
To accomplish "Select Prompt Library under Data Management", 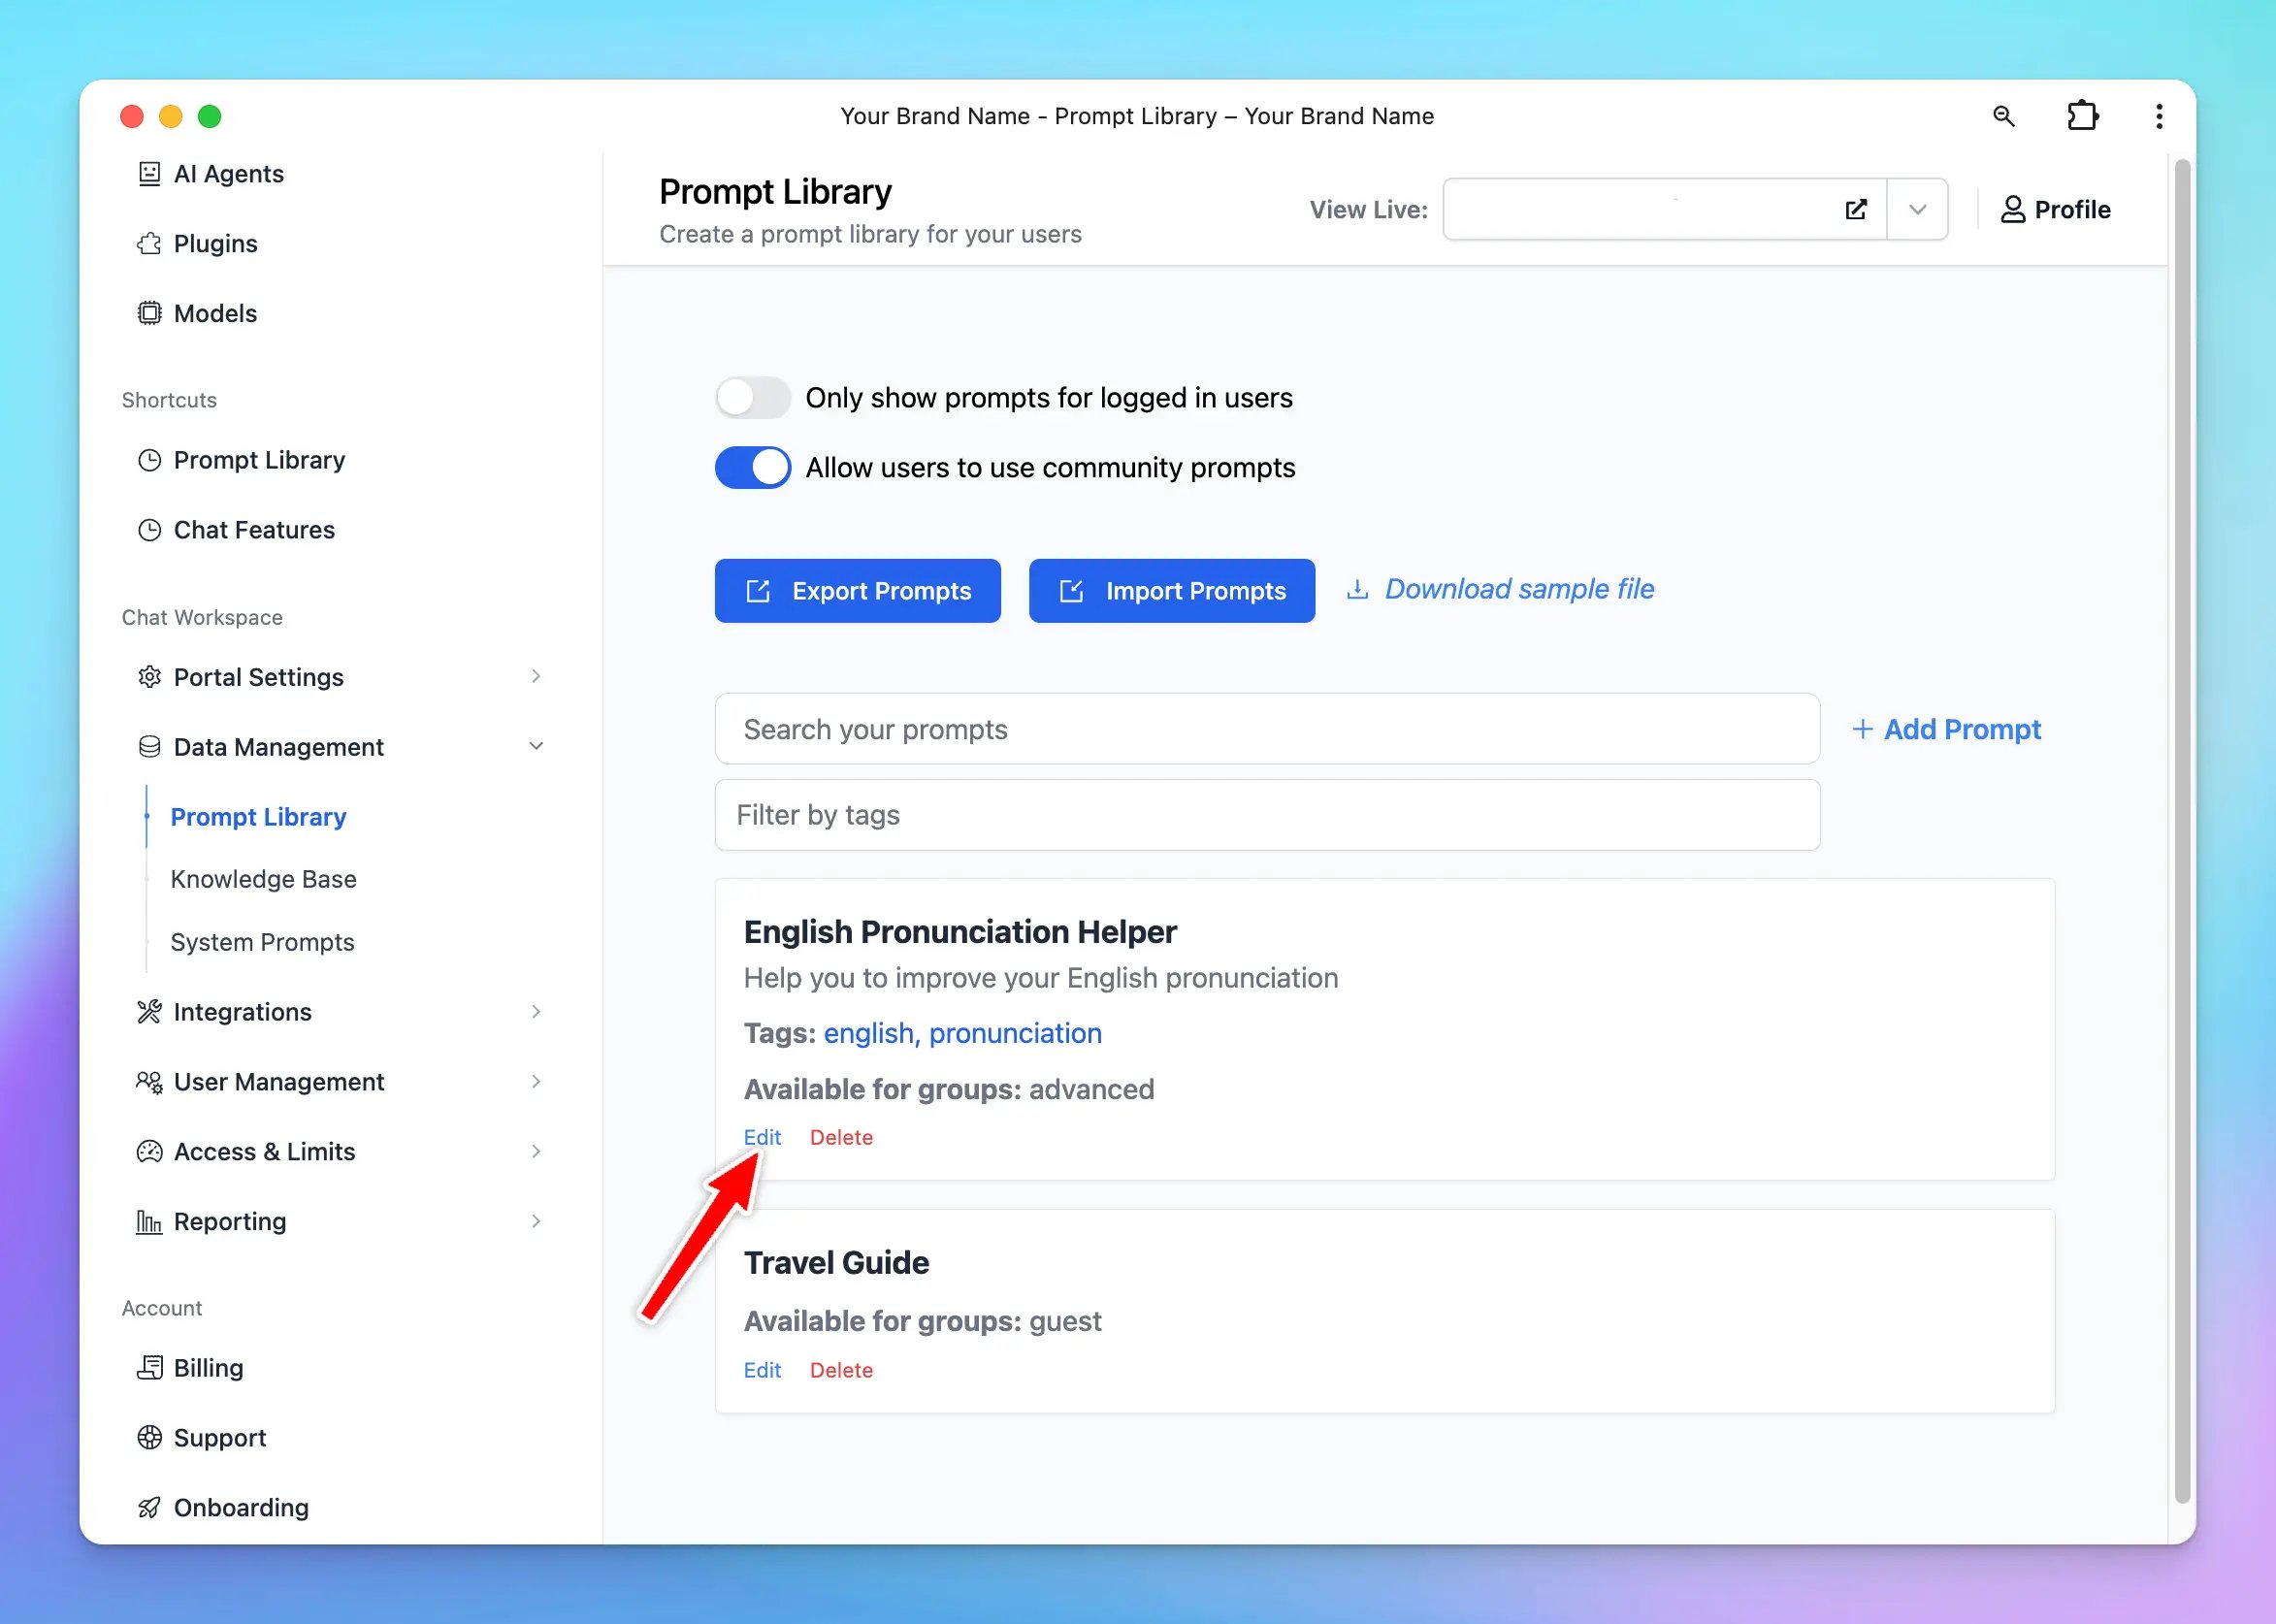I will (258, 817).
